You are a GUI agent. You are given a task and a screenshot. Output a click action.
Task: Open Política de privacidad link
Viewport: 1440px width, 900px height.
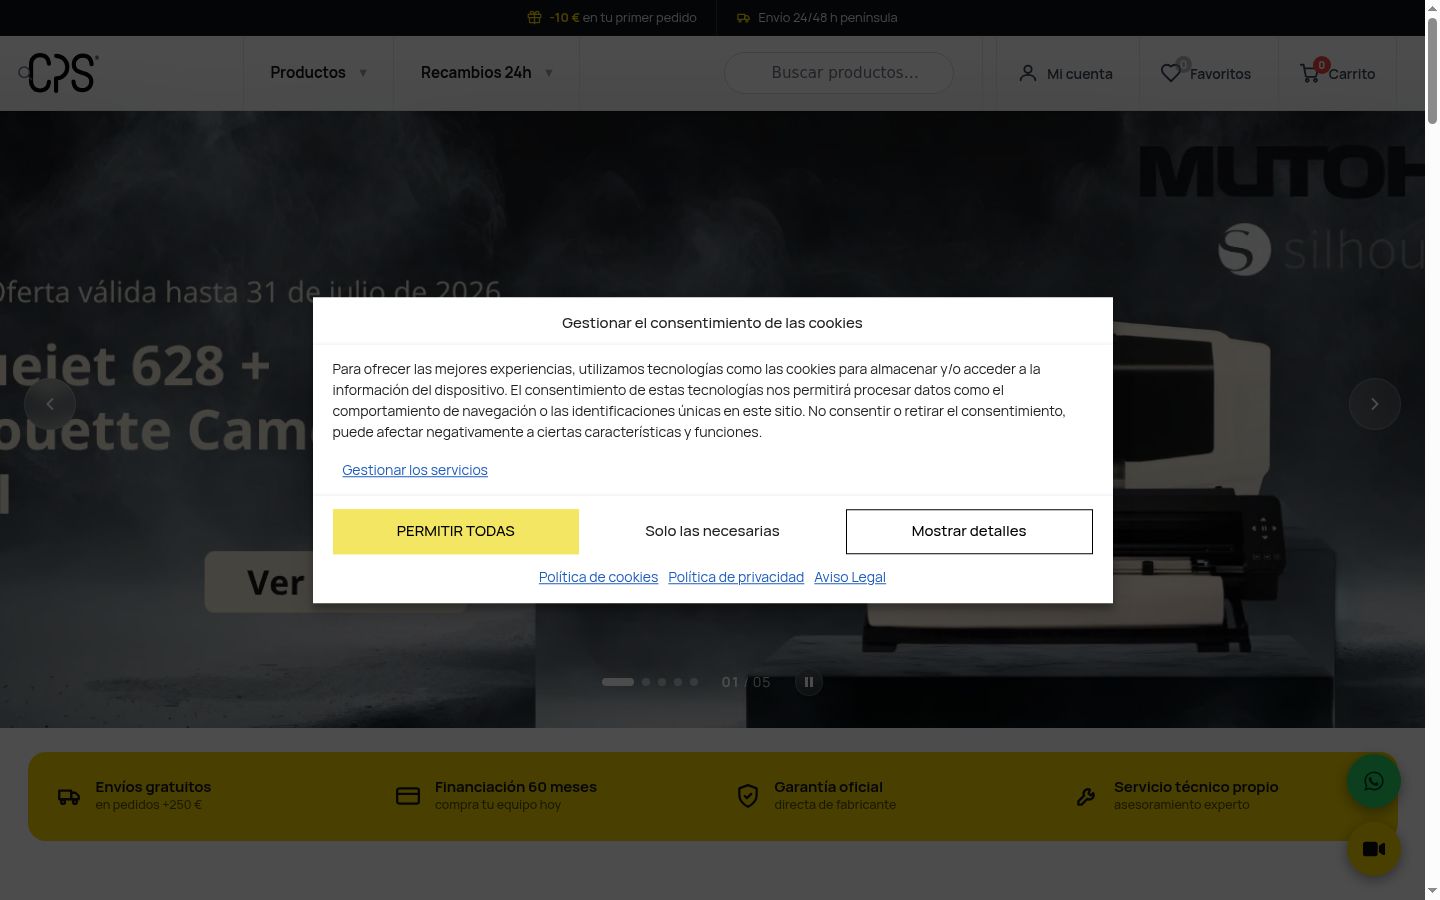[x=736, y=577]
